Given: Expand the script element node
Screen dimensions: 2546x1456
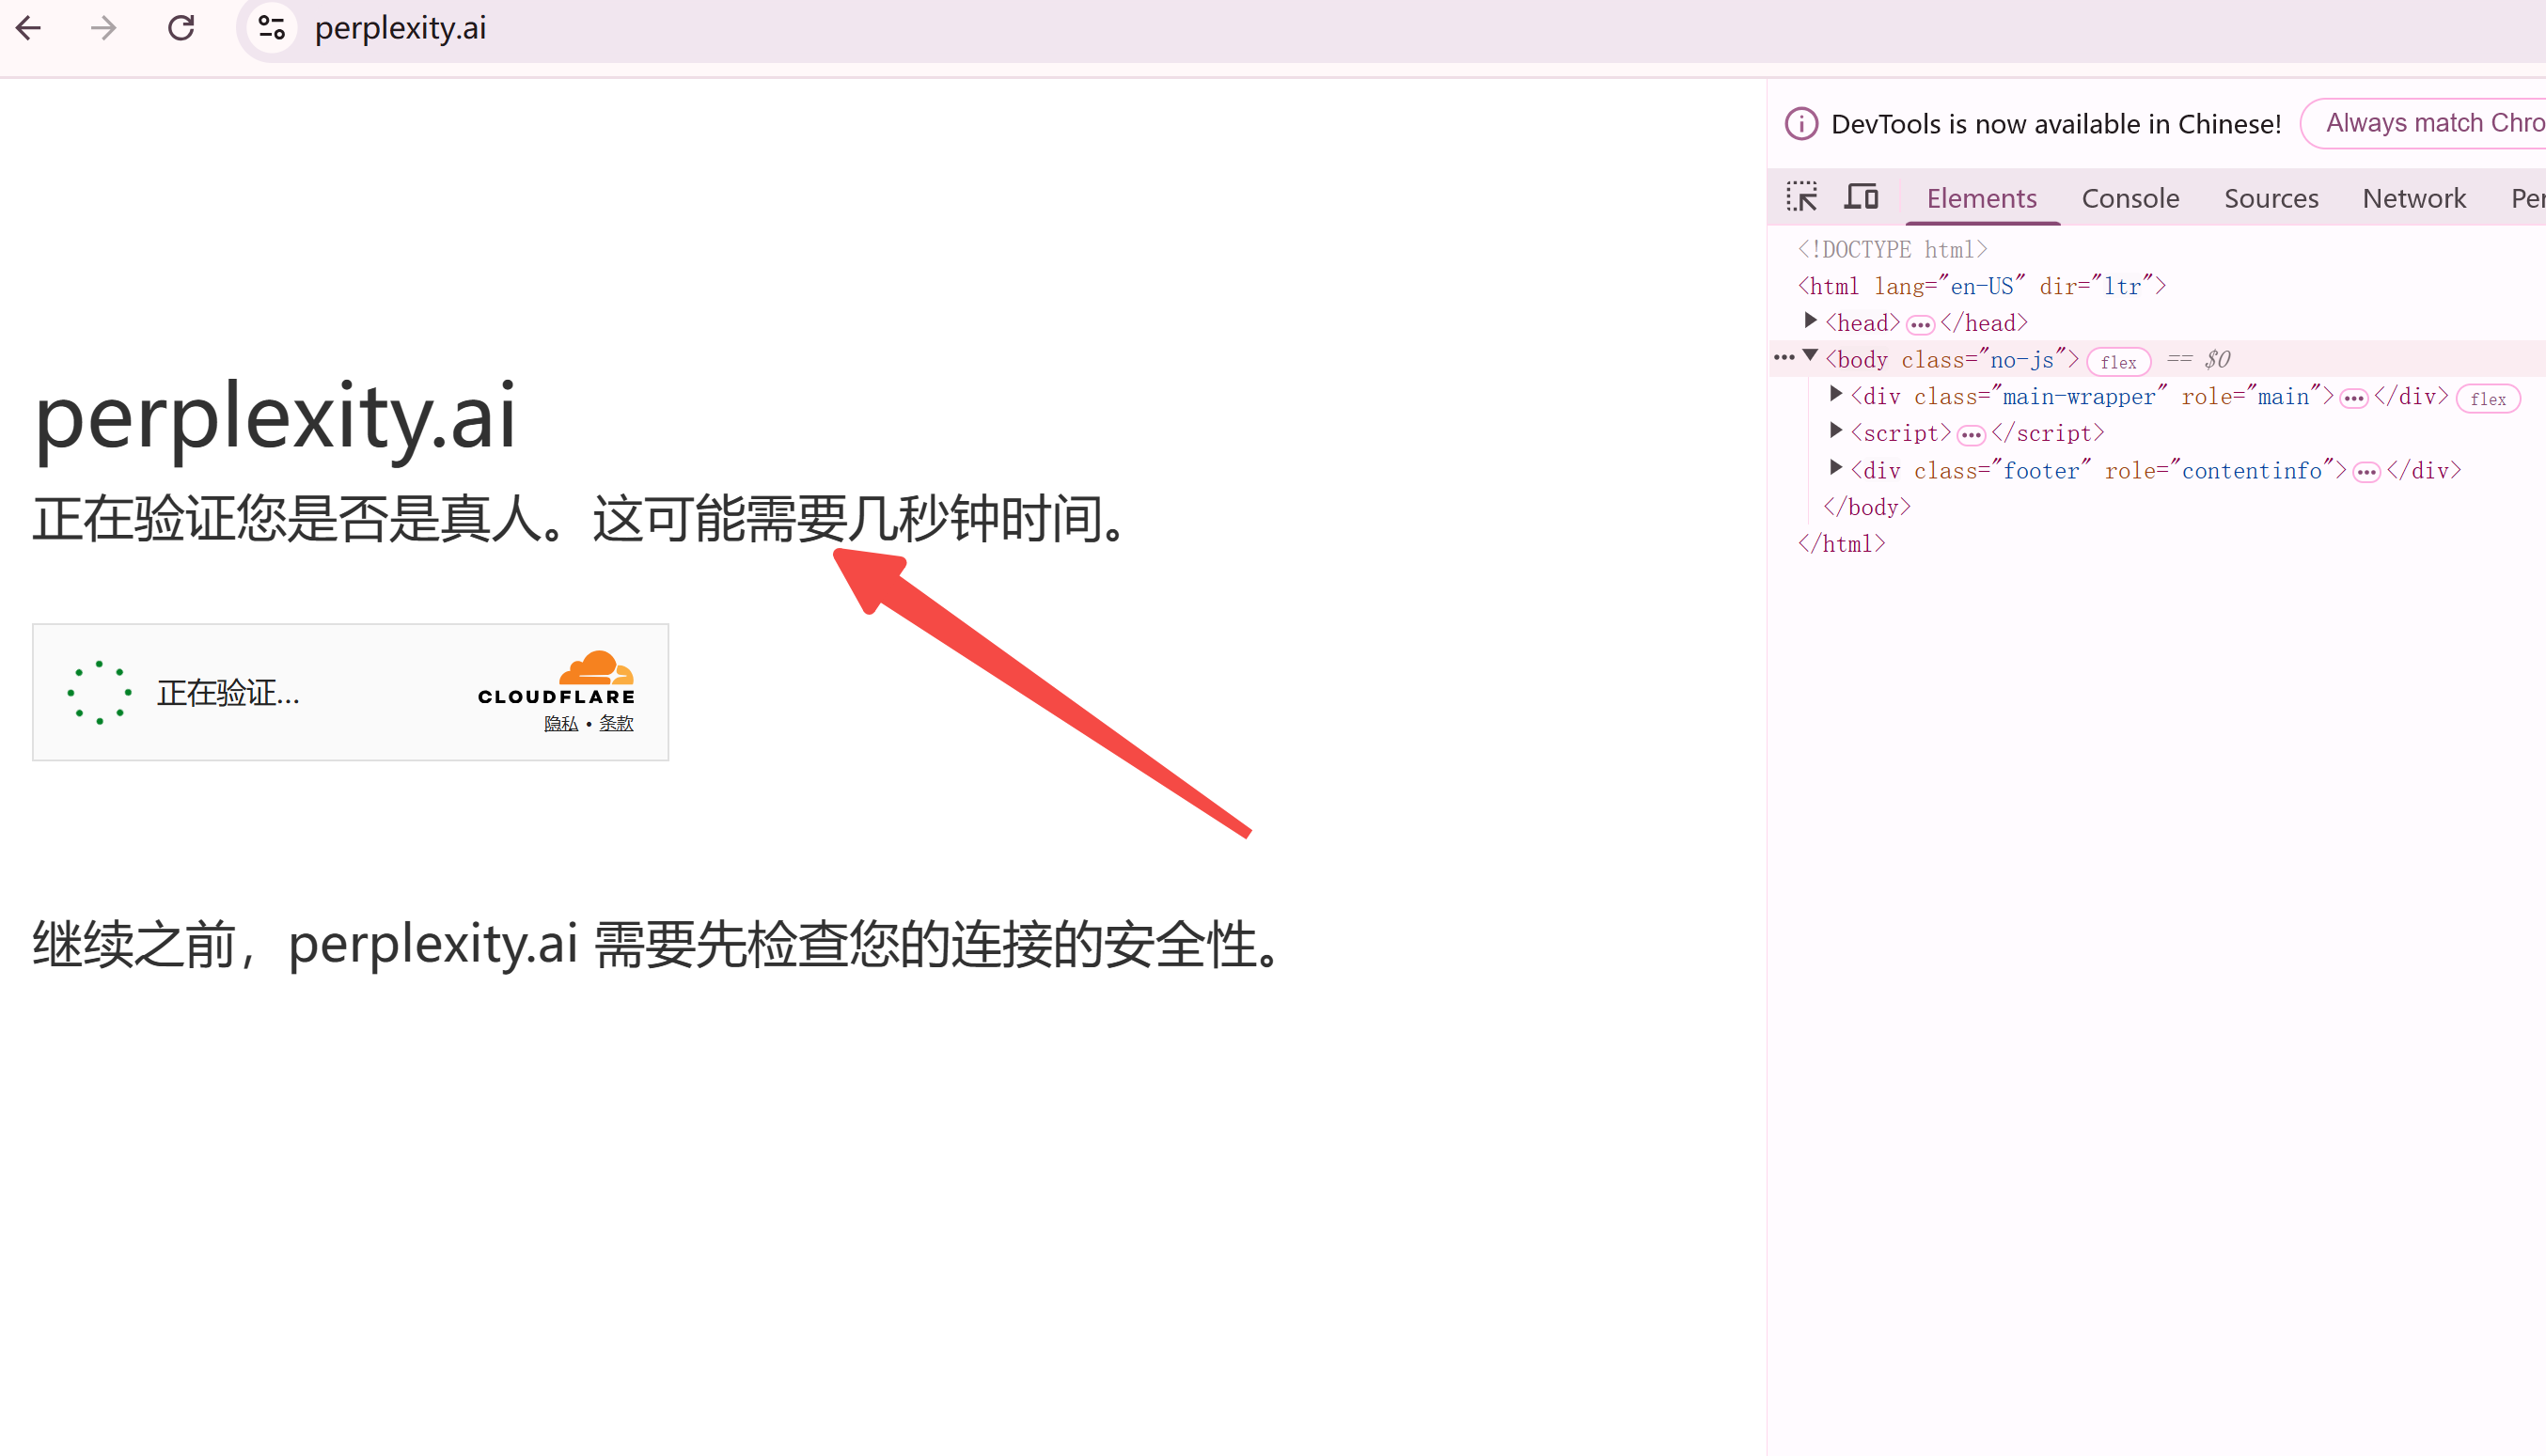Looking at the screenshot, I should (1836, 431).
